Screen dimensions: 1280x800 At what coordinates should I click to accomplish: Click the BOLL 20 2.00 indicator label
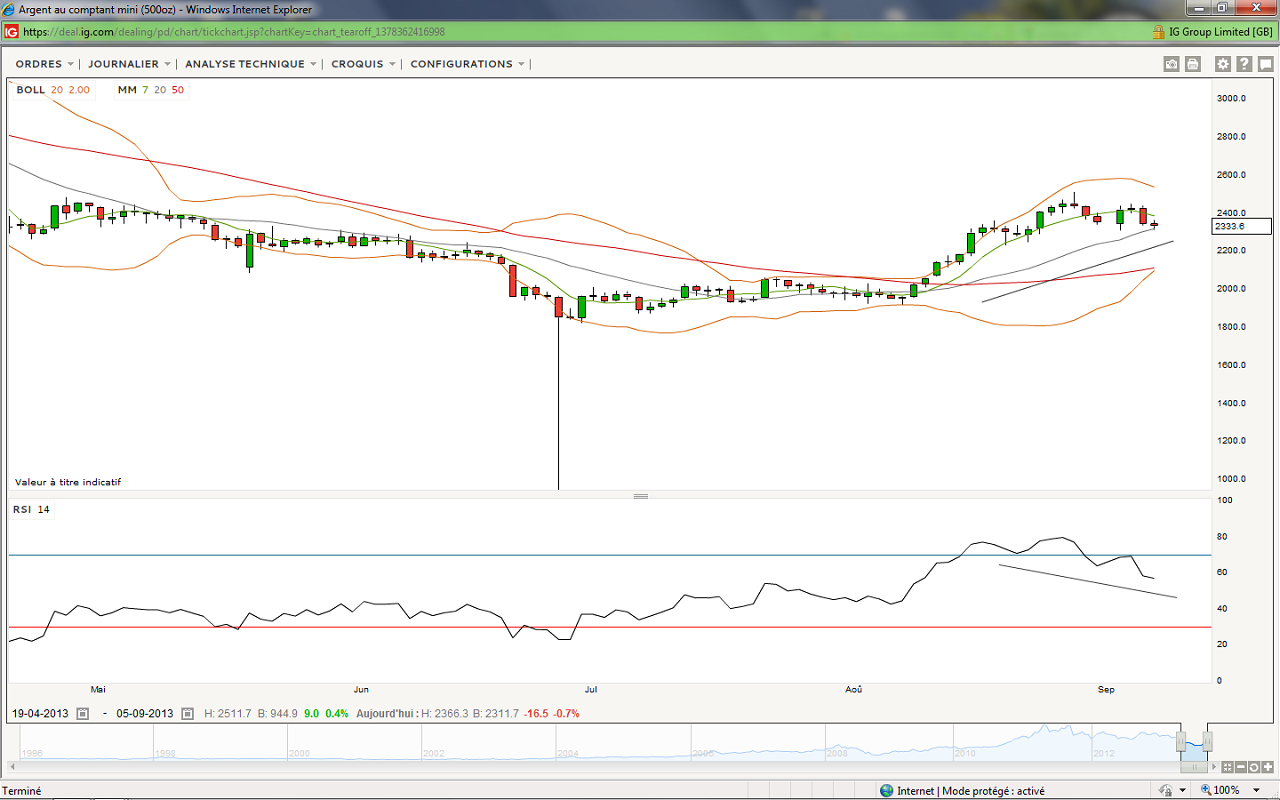(x=53, y=90)
